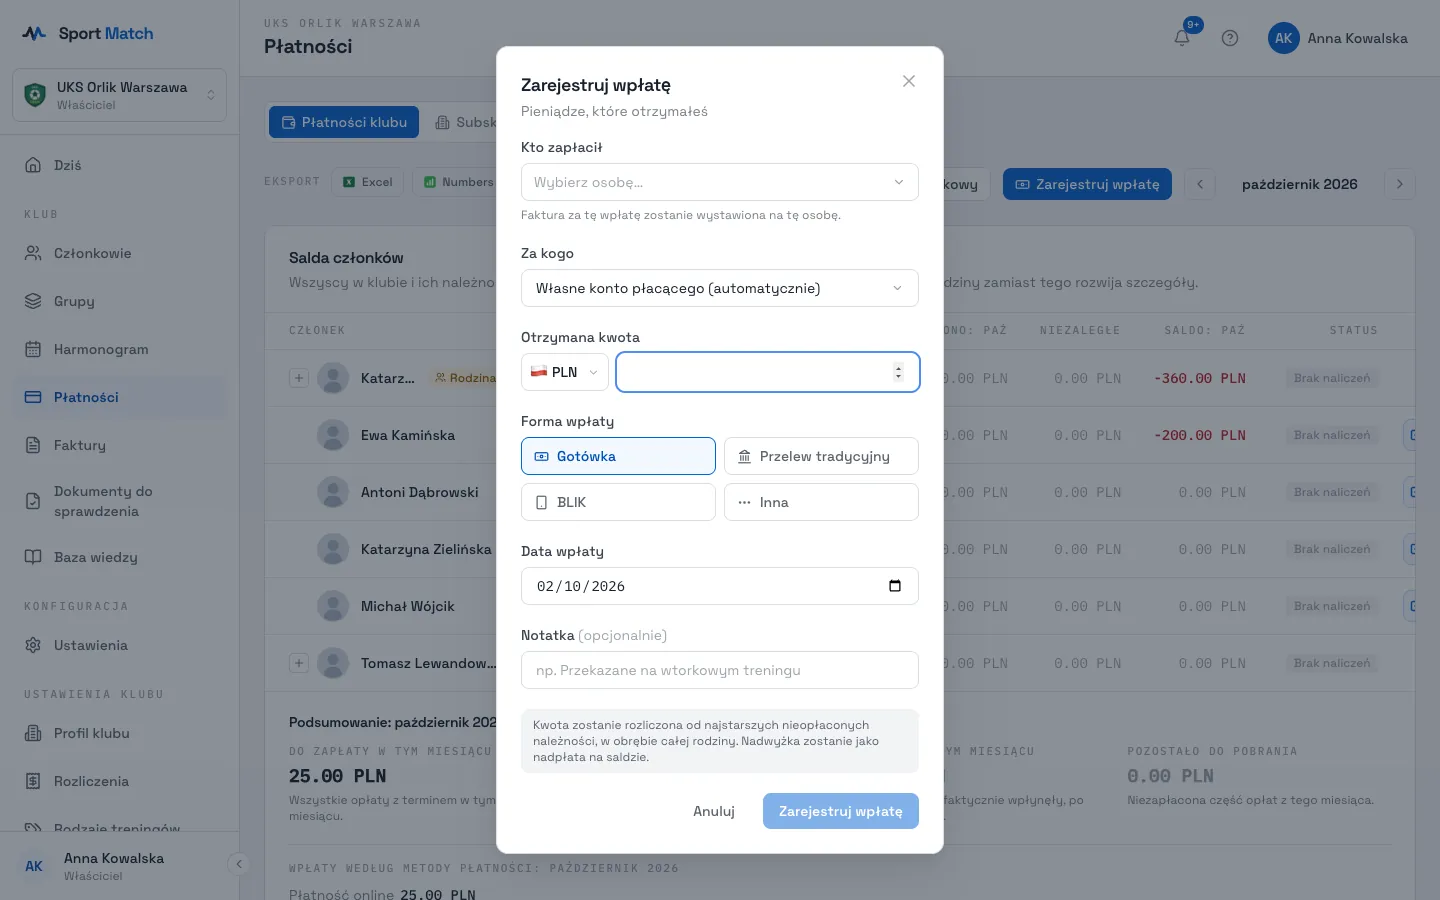Go to Dziś in sidebar
Screen dimensions: 1440x900
pos(119,165)
